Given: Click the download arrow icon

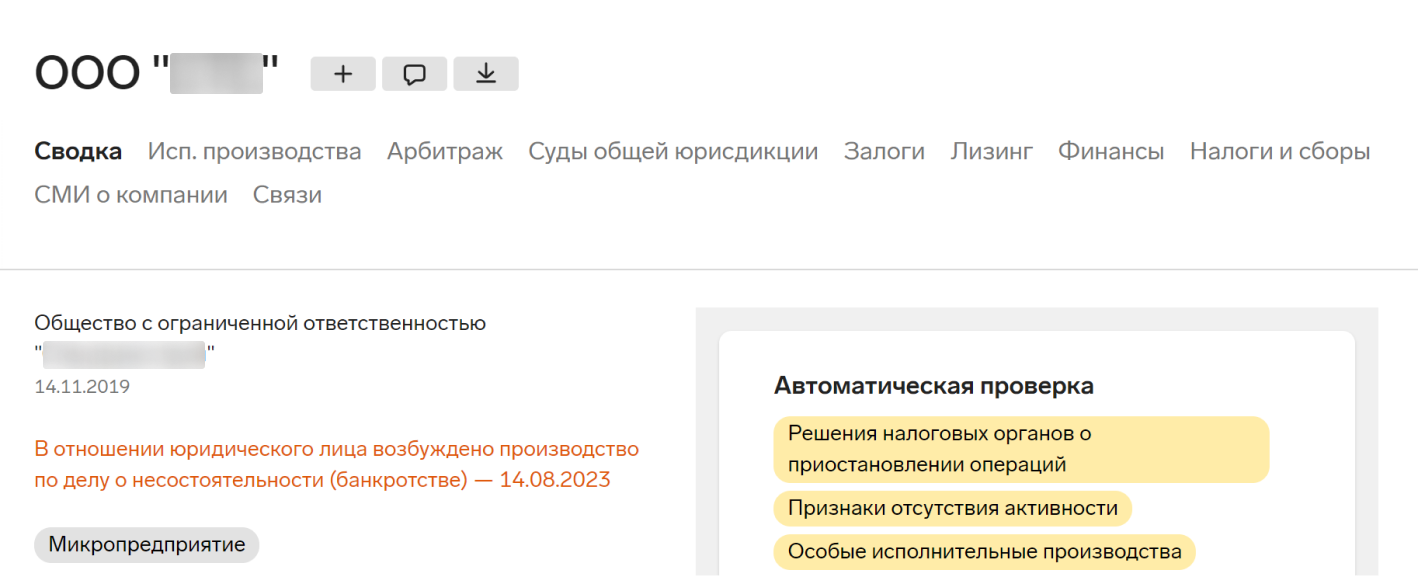Looking at the screenshot, I should (x=486, y=74).
